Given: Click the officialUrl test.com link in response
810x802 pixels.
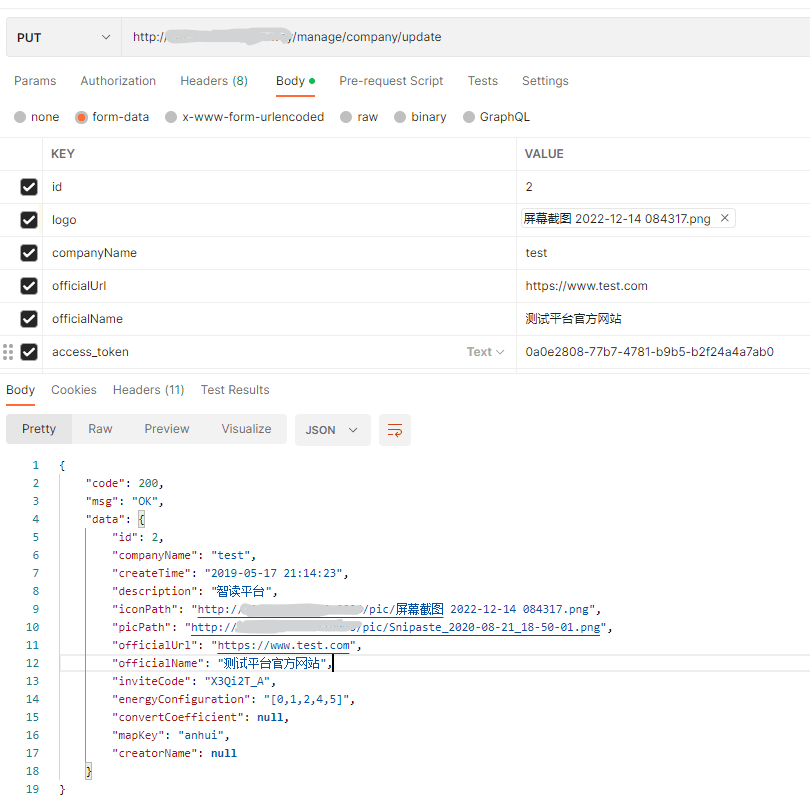Looking at the screenshot, I should [284, 645].
